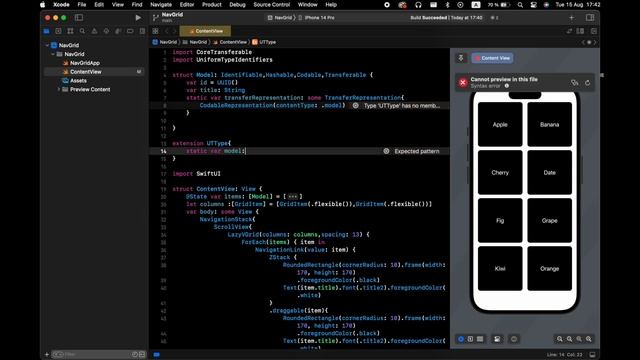Viewport: 640px width, 360px height.
Task: Open the library with plus button
Action: tap(571, 18)
